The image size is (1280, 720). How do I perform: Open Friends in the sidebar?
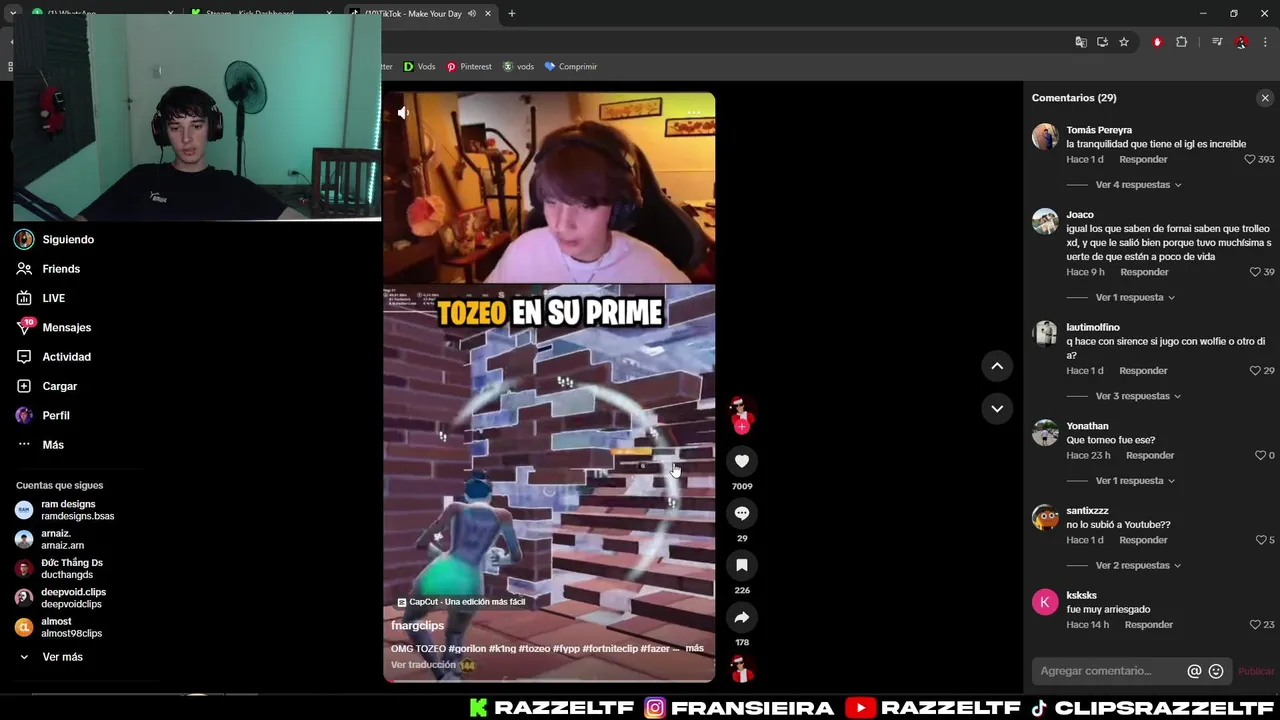pyautogui.click(x=61, y=269)
